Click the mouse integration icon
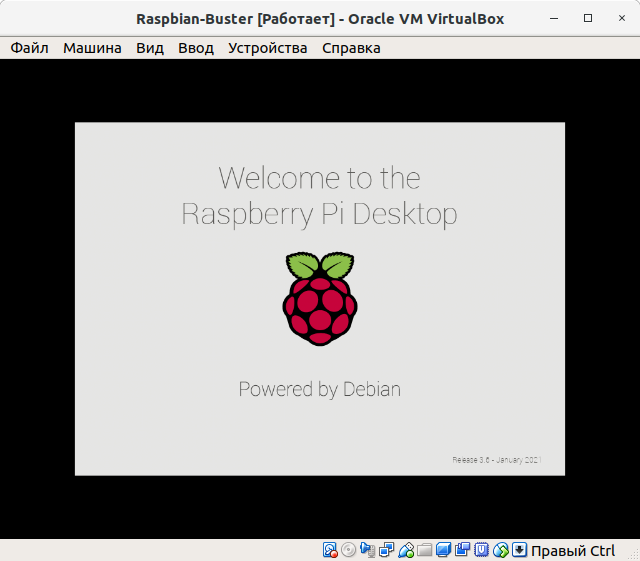Screen dimensions: 640x561 [x=501, y=550]
